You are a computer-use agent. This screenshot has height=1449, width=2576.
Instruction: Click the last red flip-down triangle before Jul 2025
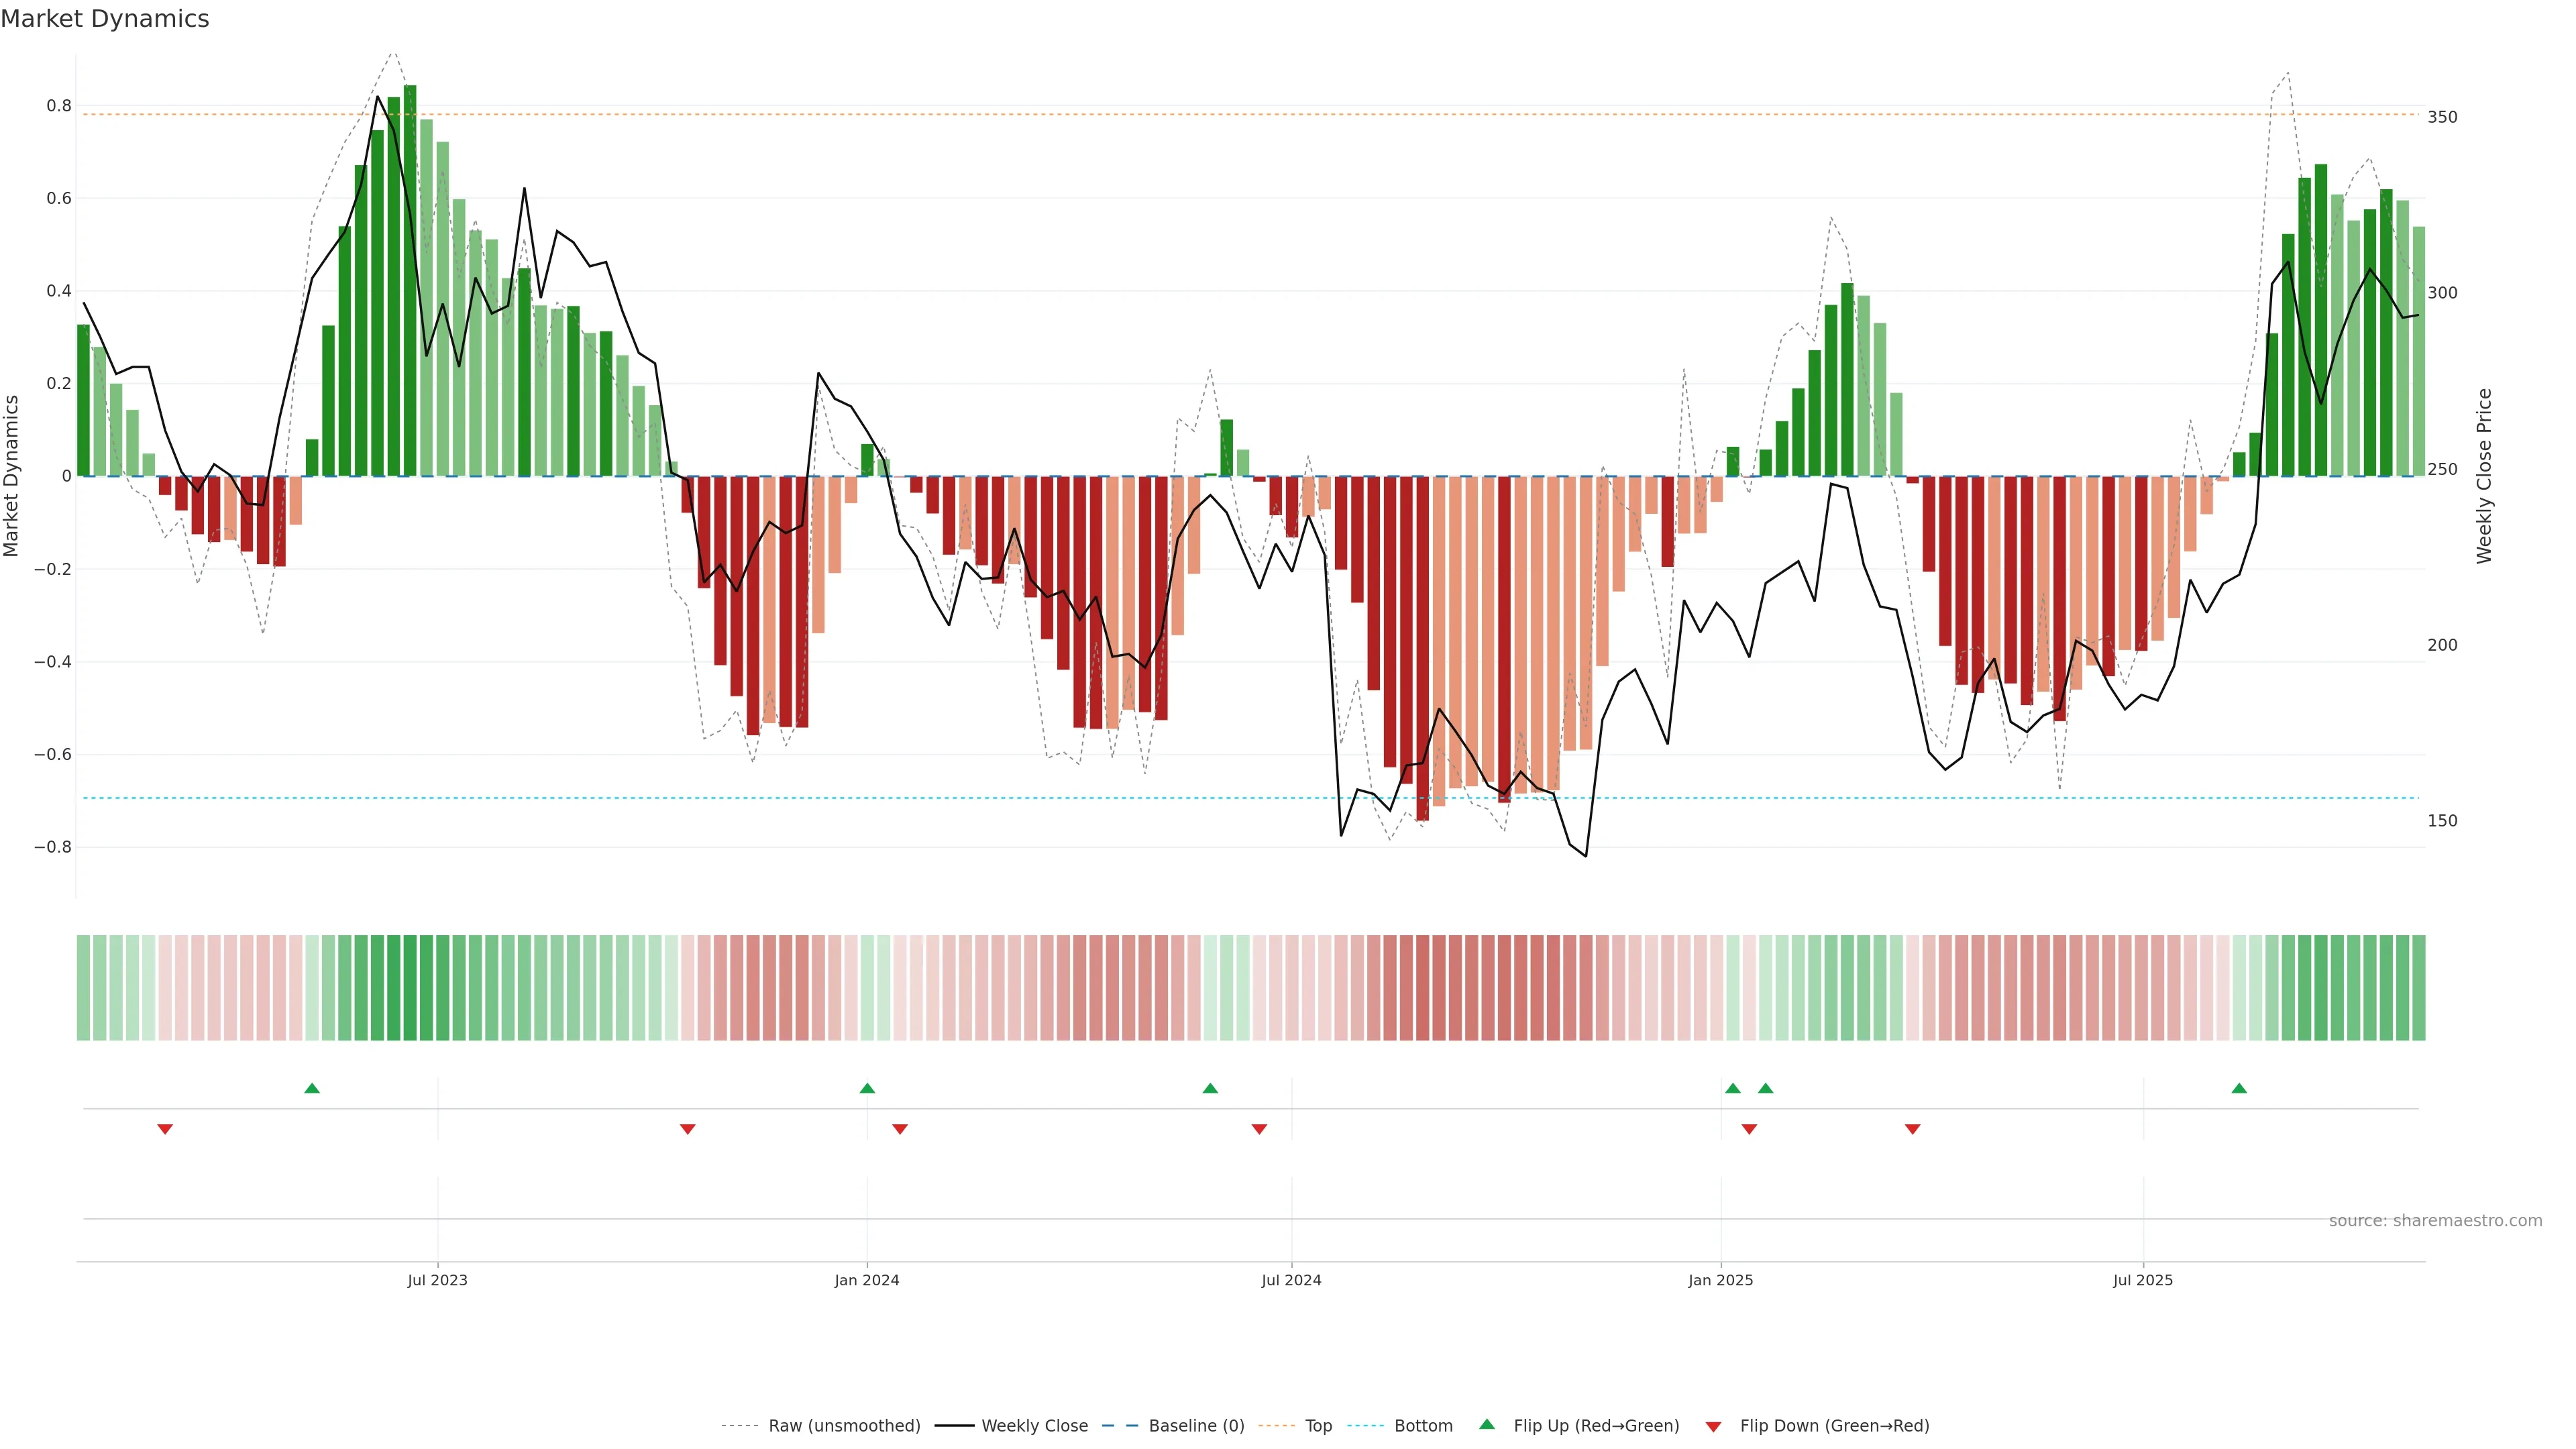[x=1912, y=1129]
